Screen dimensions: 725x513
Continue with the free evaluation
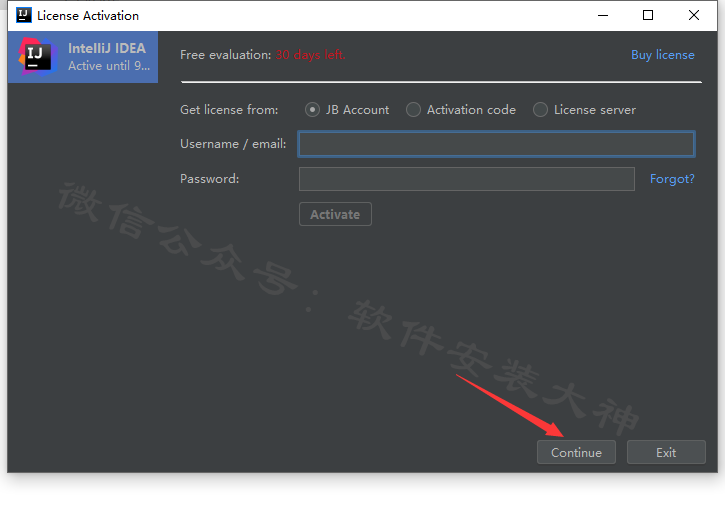(x=576, y=452)
